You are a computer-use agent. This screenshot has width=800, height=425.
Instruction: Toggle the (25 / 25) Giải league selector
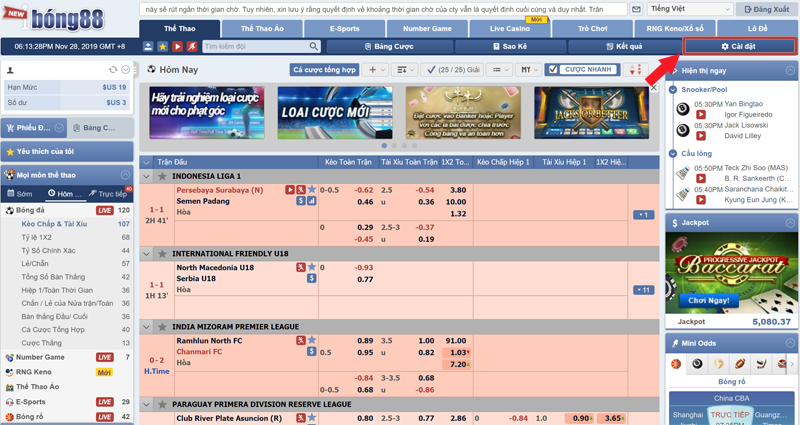coord(453,70)
